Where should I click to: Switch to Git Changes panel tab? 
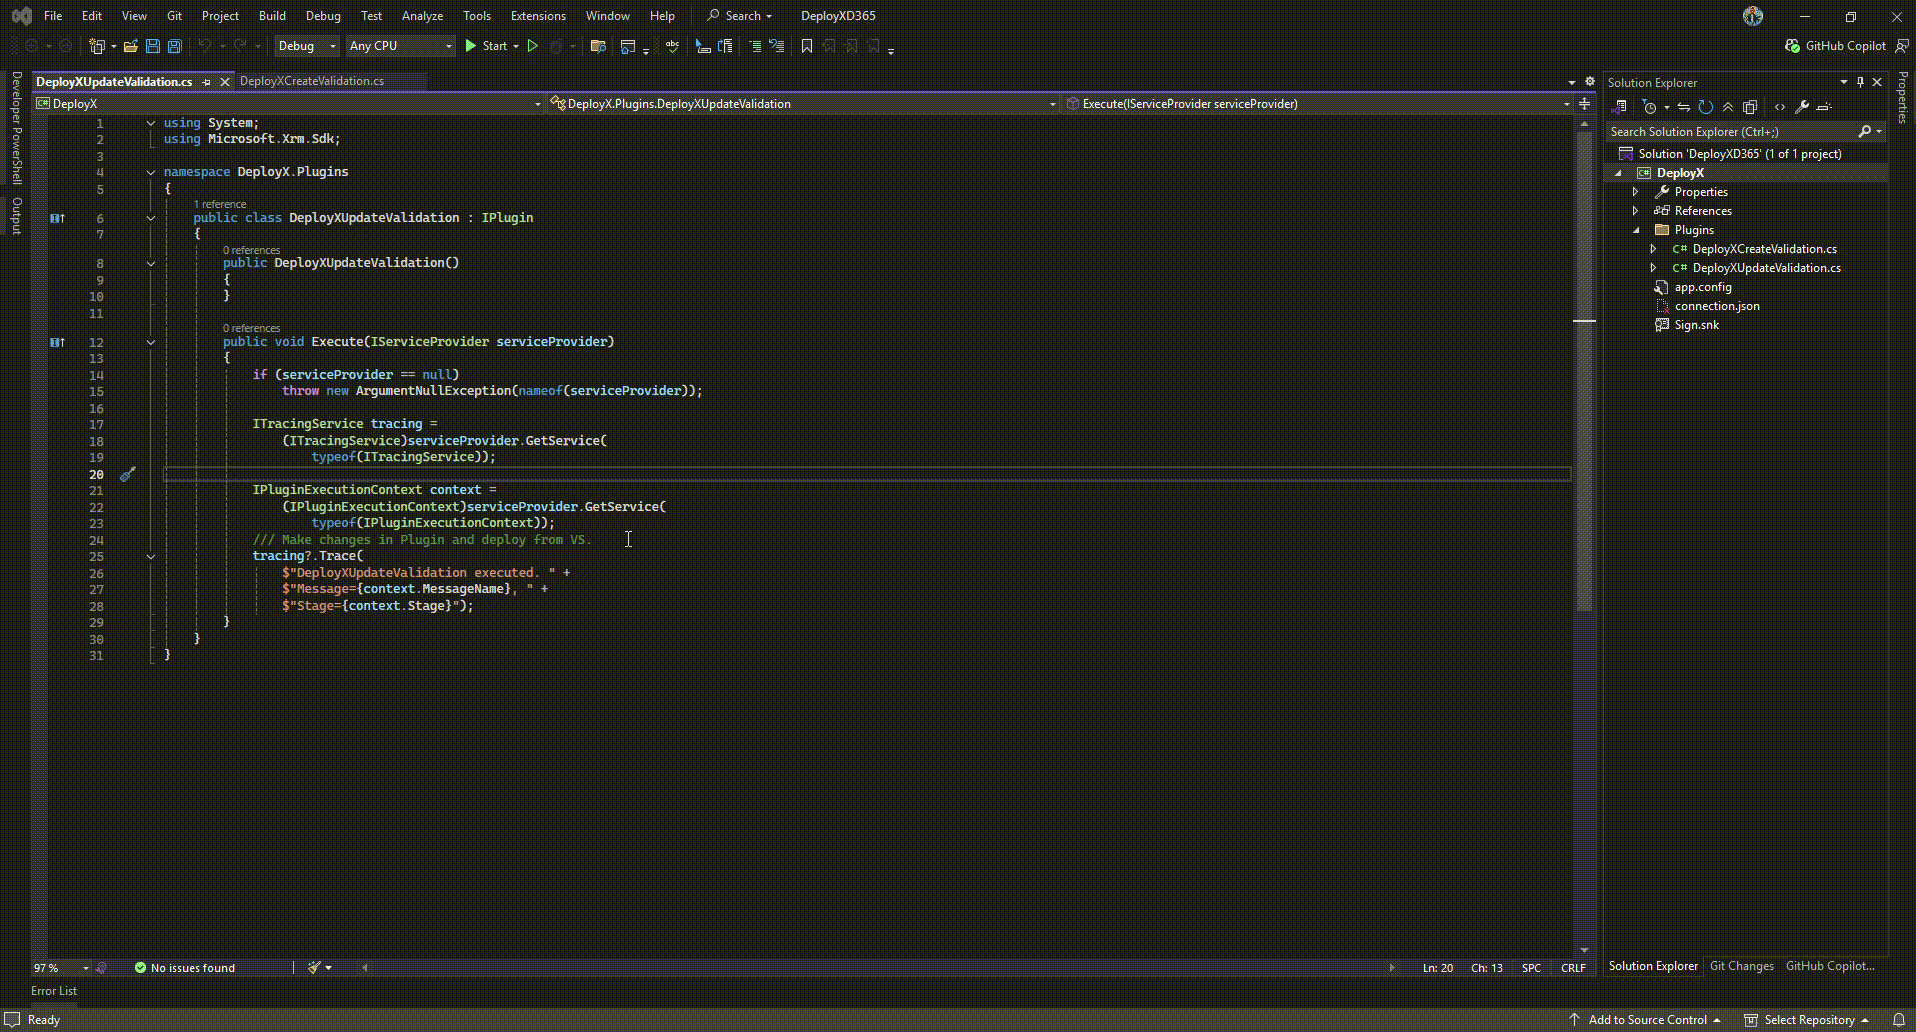[x=1741, y=966]
